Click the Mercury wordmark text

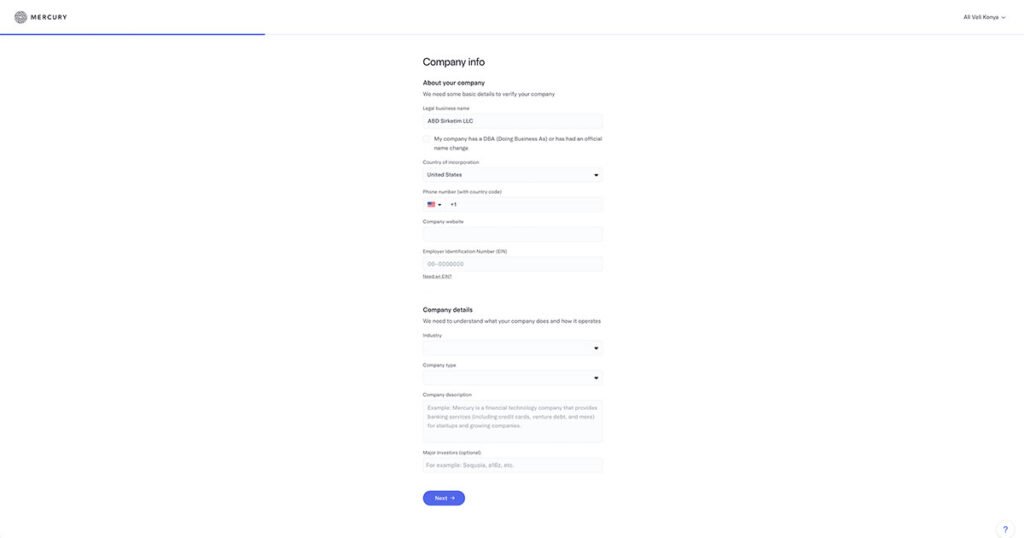[x=49, y=17]
